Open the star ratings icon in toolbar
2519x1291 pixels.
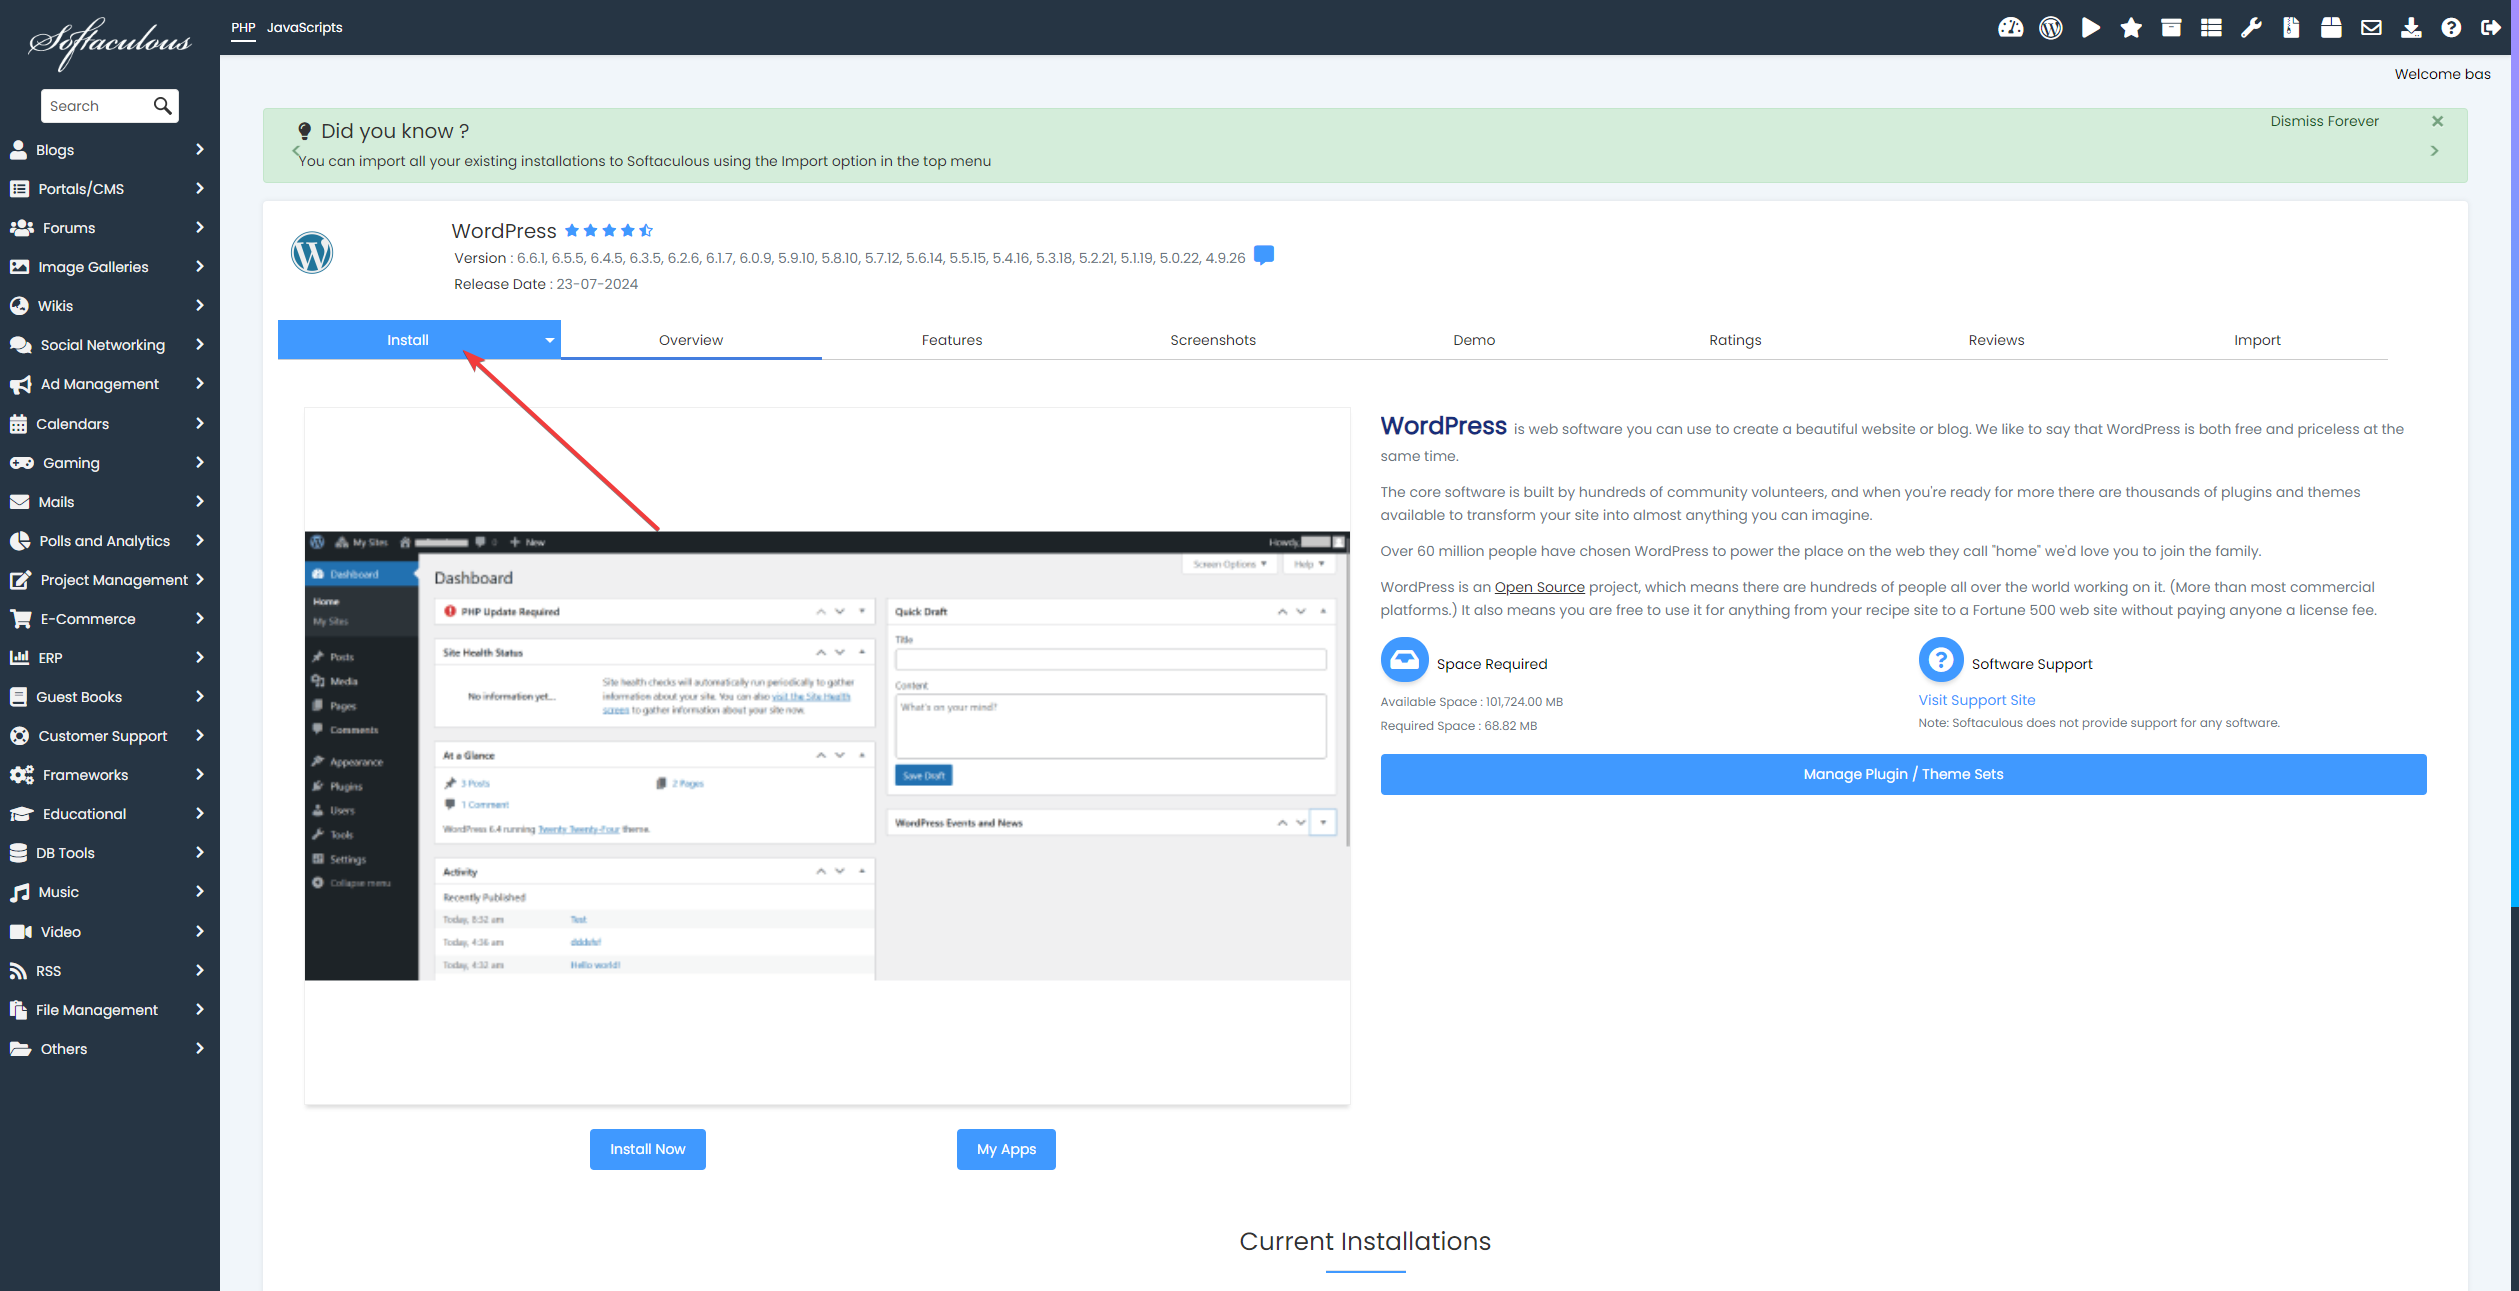tap(2131, 28)
